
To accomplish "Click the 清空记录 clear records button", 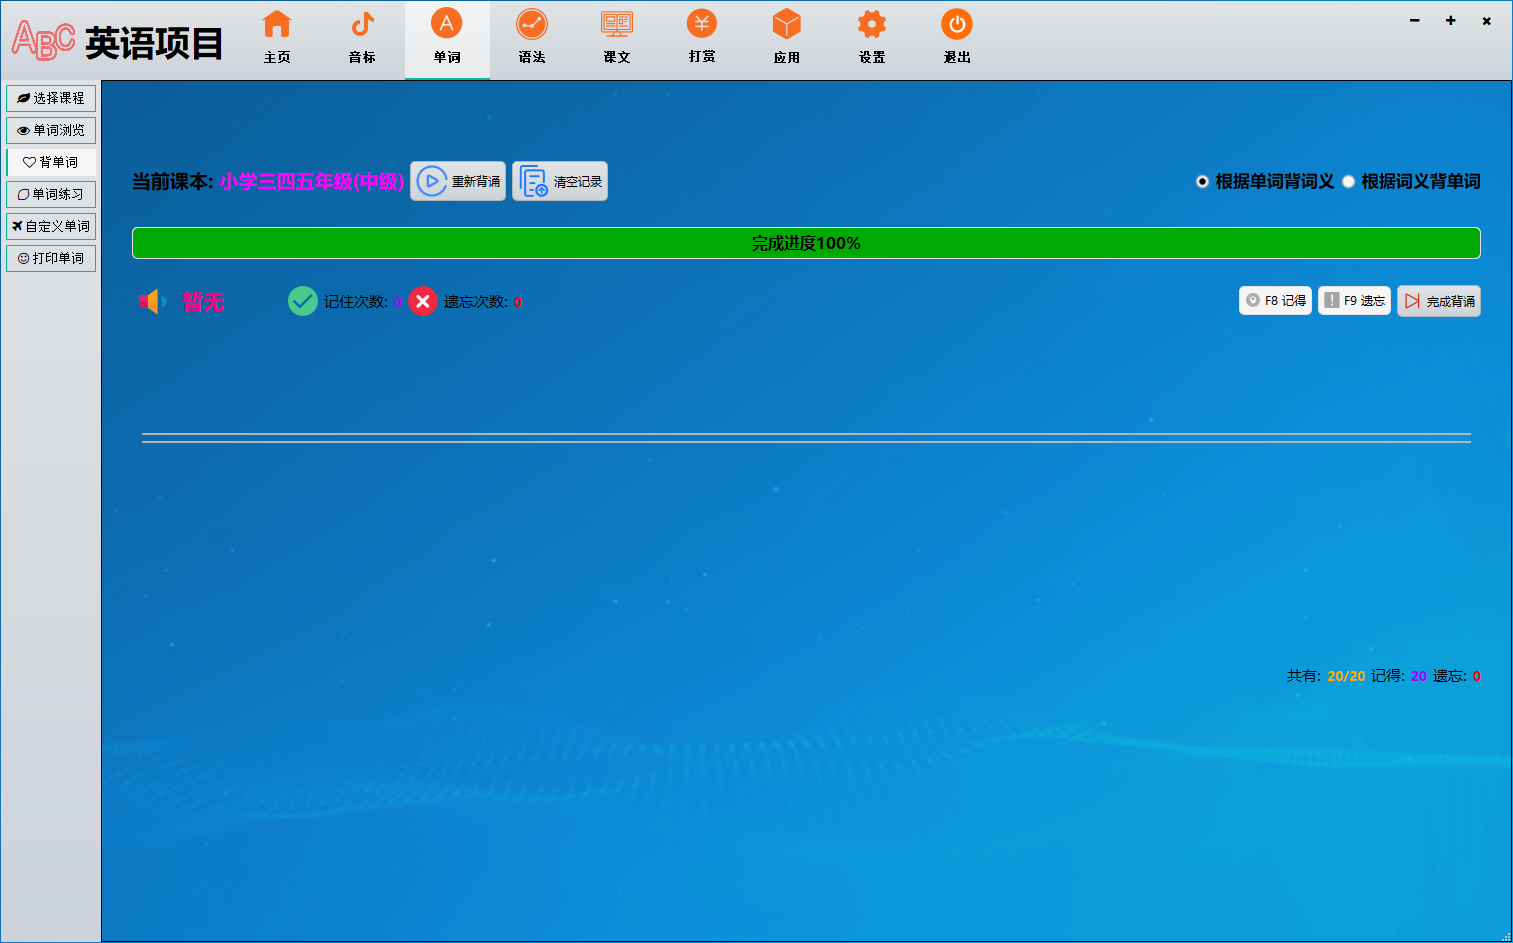I will coord(560,181).
